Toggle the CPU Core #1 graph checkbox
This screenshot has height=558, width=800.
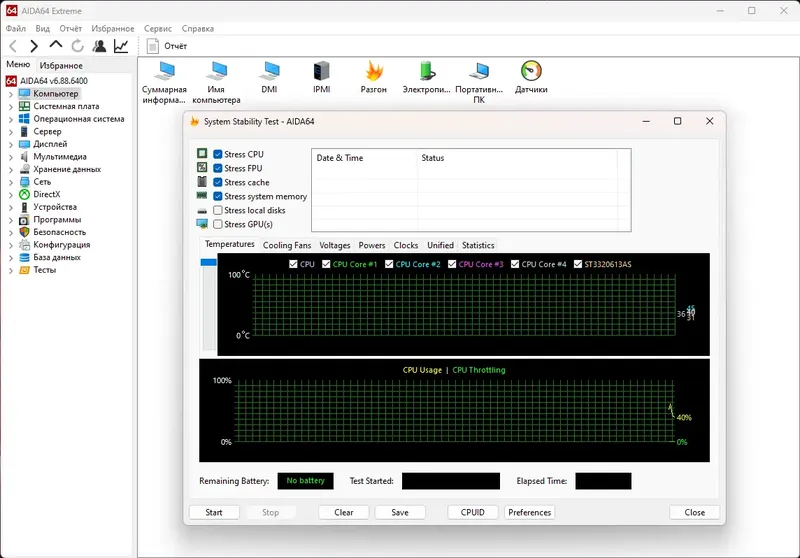coord(325,264)
